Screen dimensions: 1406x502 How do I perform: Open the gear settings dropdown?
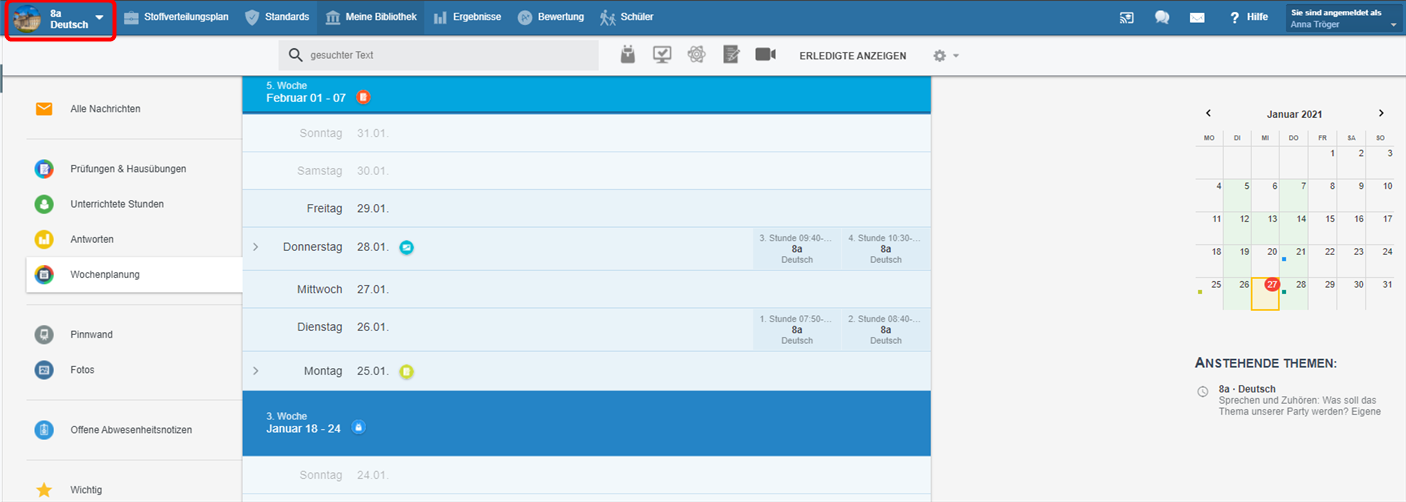pyautogui.click(x=945, y=56)
